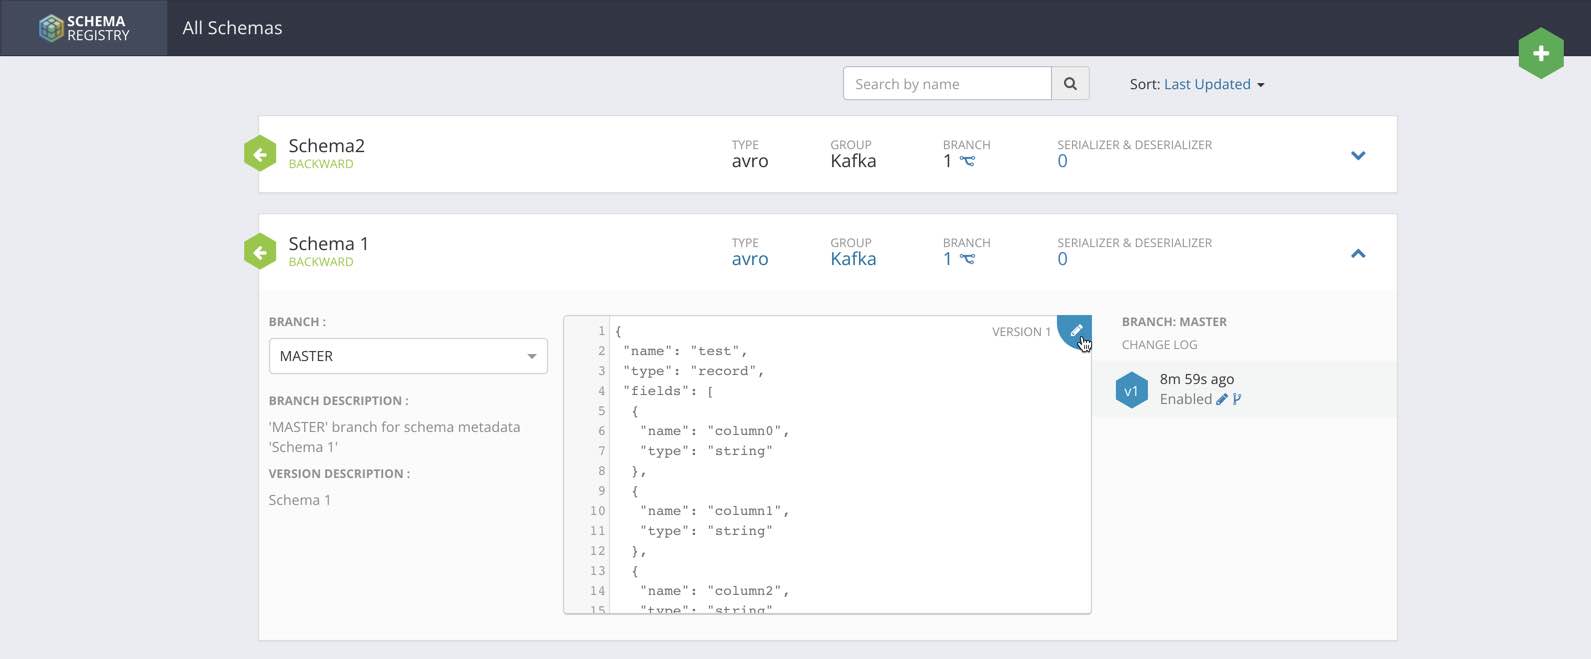Click the Schema2 backward compatibility hexagon icon

click(x=260, y=154)
